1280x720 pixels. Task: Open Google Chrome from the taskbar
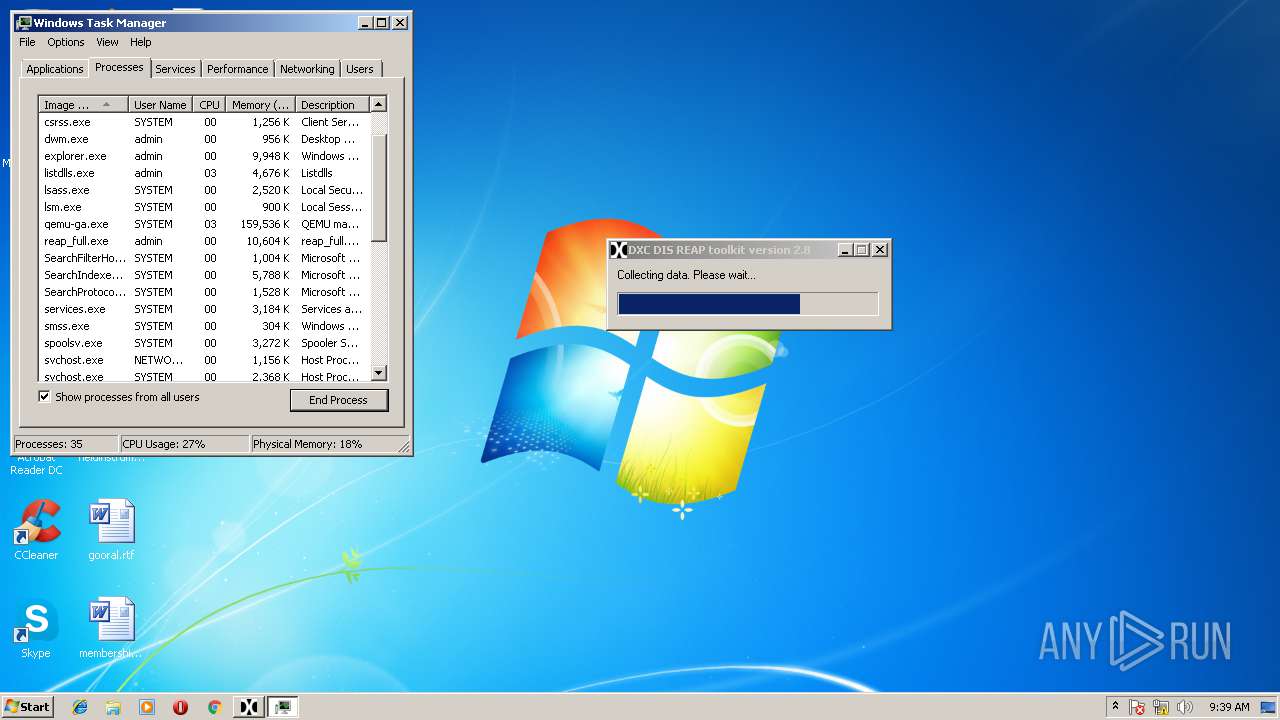pos(214,707)
